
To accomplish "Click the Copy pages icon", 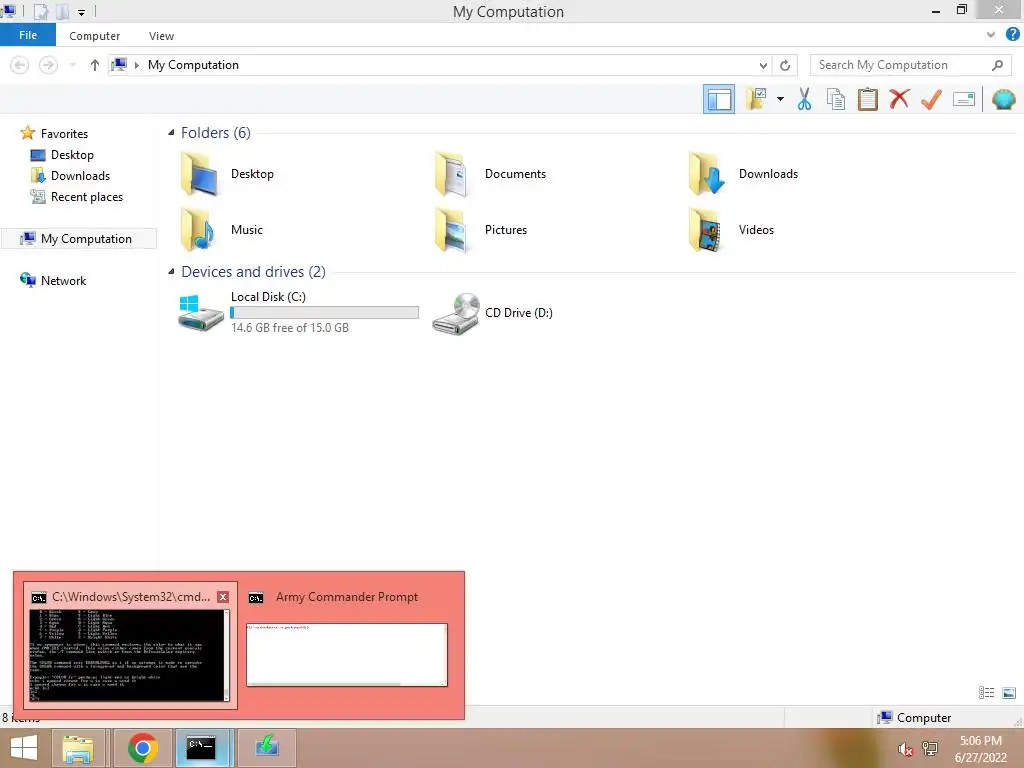I will (835, 99).
